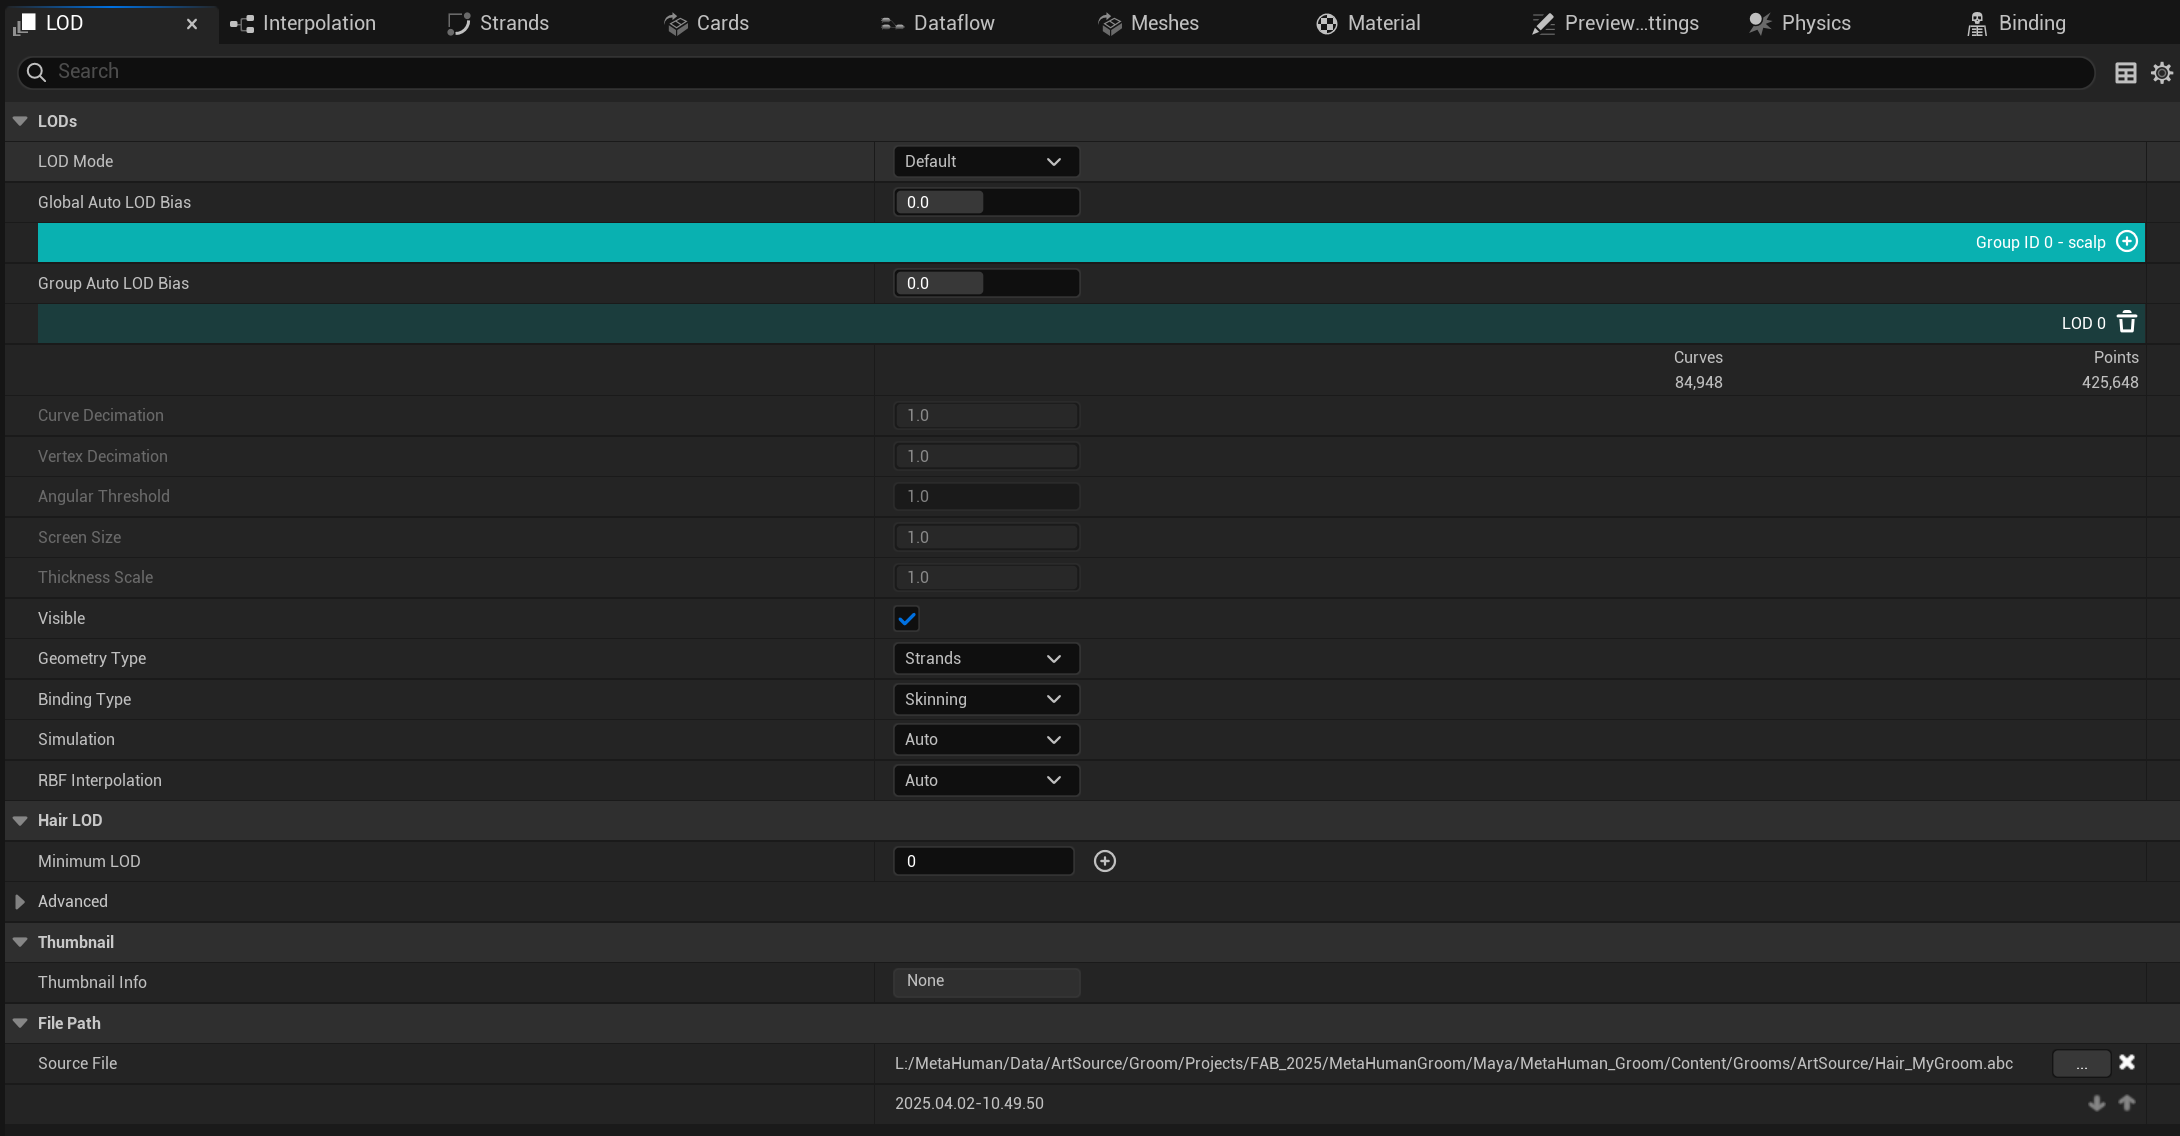Click the plus icon beside Minimum LOD
Viewport: 2180px width, 1136px height.
pyautogui.click(x=1105, y=861)
